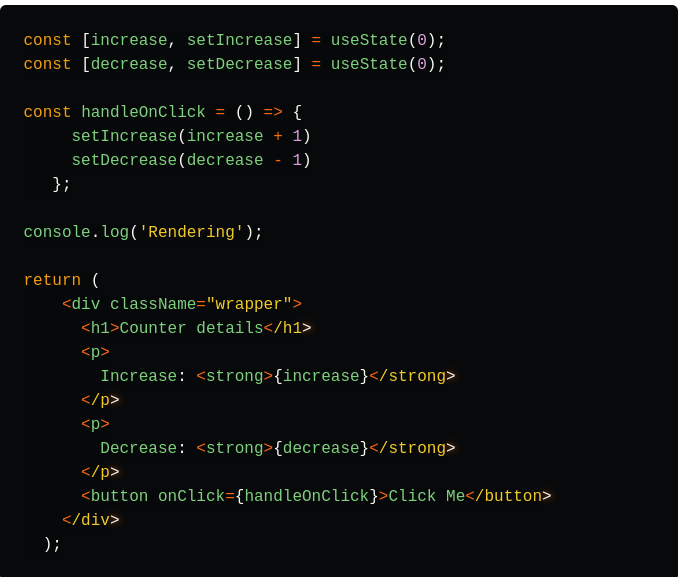Click useState on the increase declaration line
This screenshot has height=577, width=687.
(x=369, y=40)
